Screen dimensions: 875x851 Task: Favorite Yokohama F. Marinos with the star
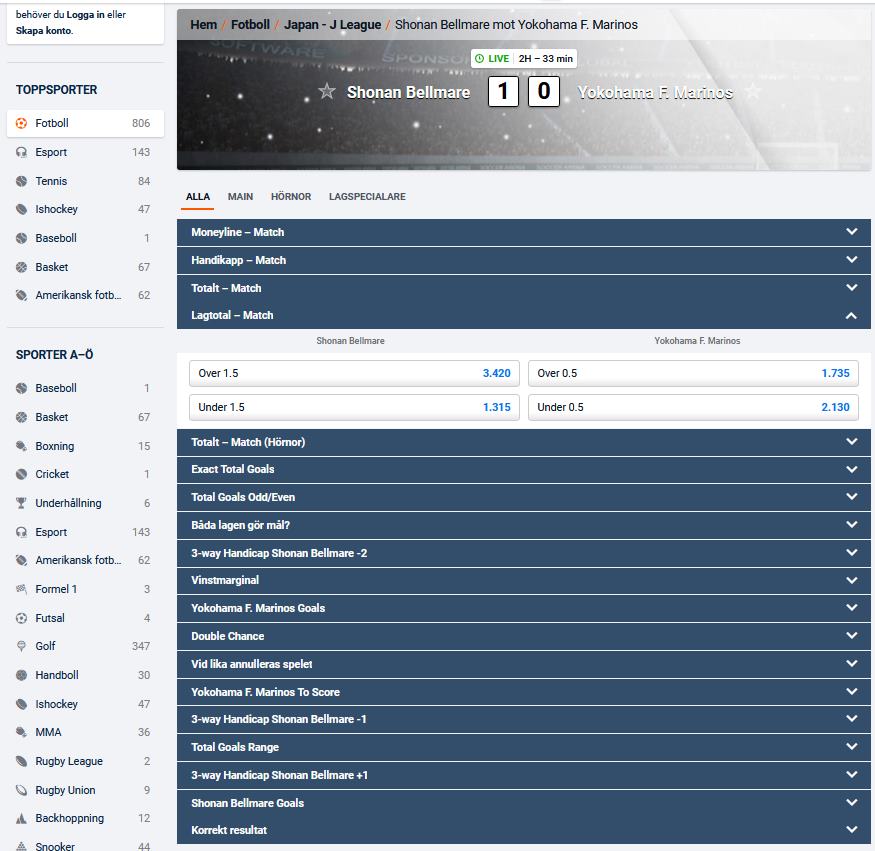coord(752,91)
